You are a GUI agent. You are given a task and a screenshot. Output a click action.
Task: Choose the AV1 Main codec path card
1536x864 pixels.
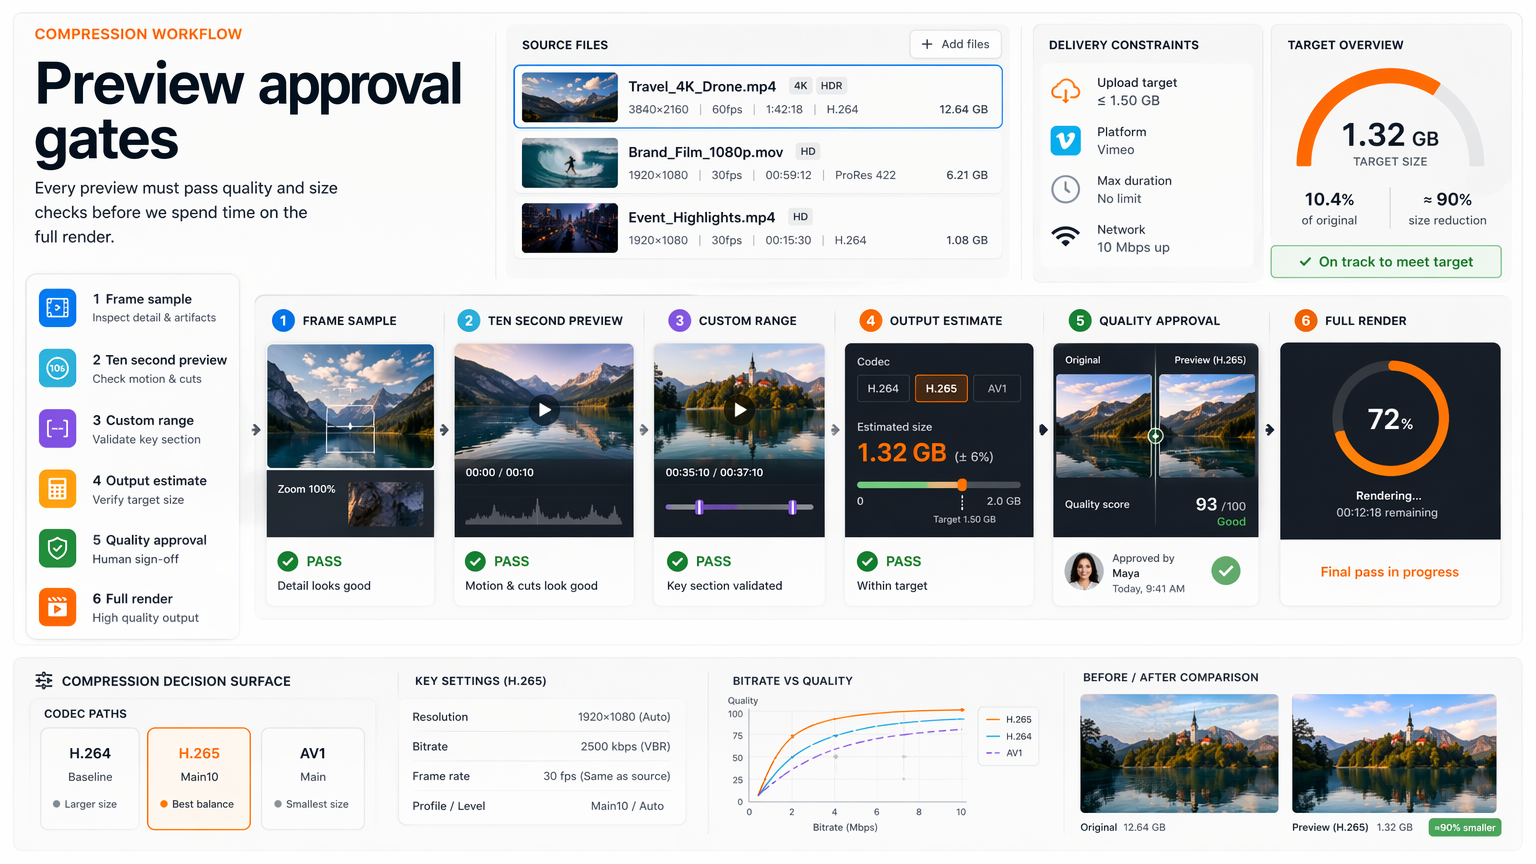(x=313, y=779)
